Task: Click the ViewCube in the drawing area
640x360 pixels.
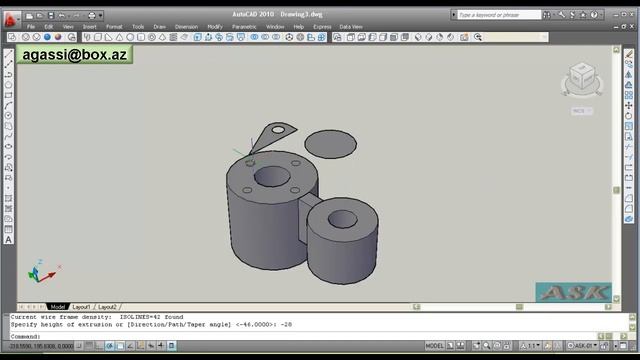Action: tap(582, 76)
